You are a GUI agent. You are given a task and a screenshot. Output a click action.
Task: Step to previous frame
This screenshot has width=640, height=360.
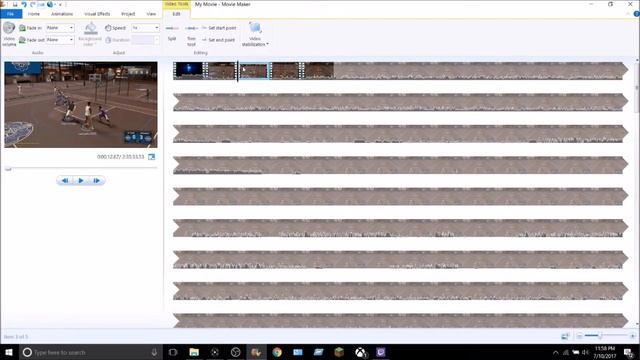coord(65,180)
